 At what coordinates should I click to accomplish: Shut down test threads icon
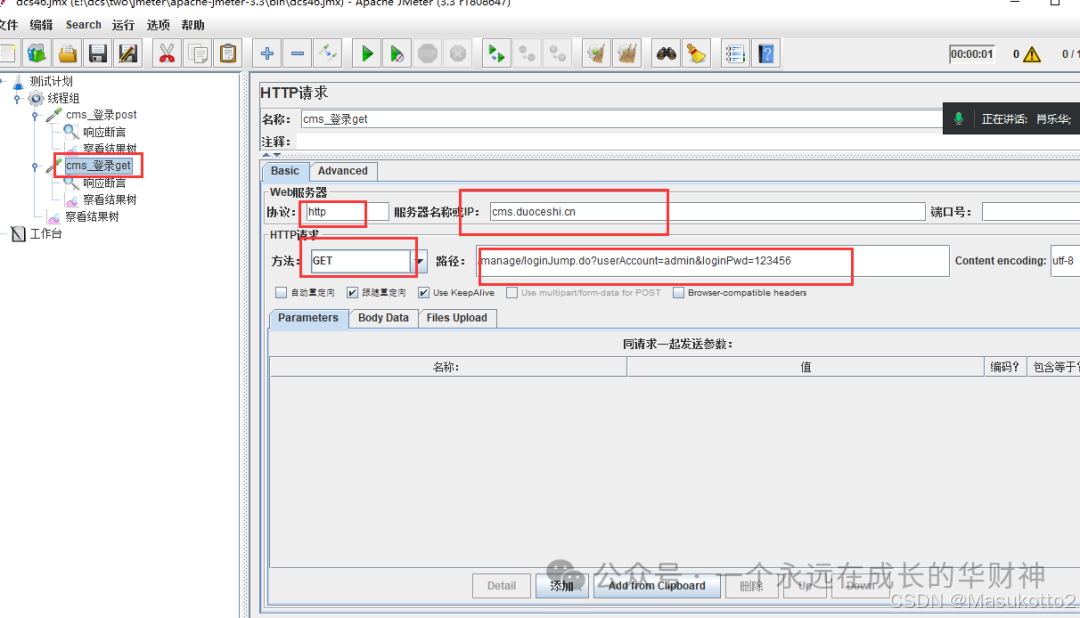(x=458, y=53)
